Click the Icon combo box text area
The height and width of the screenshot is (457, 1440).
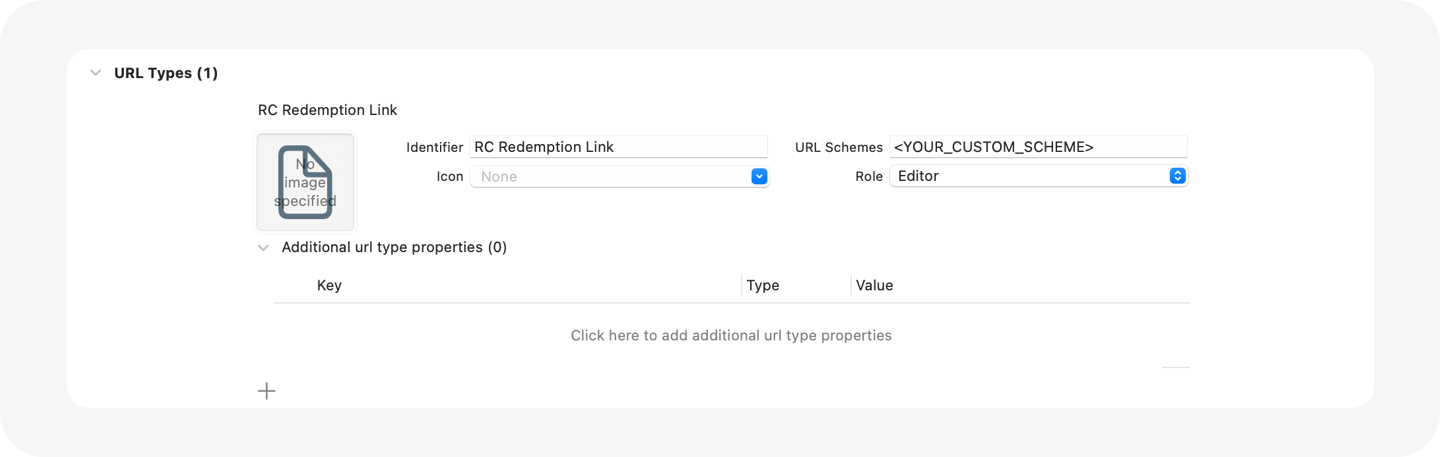tap(610, 177)
